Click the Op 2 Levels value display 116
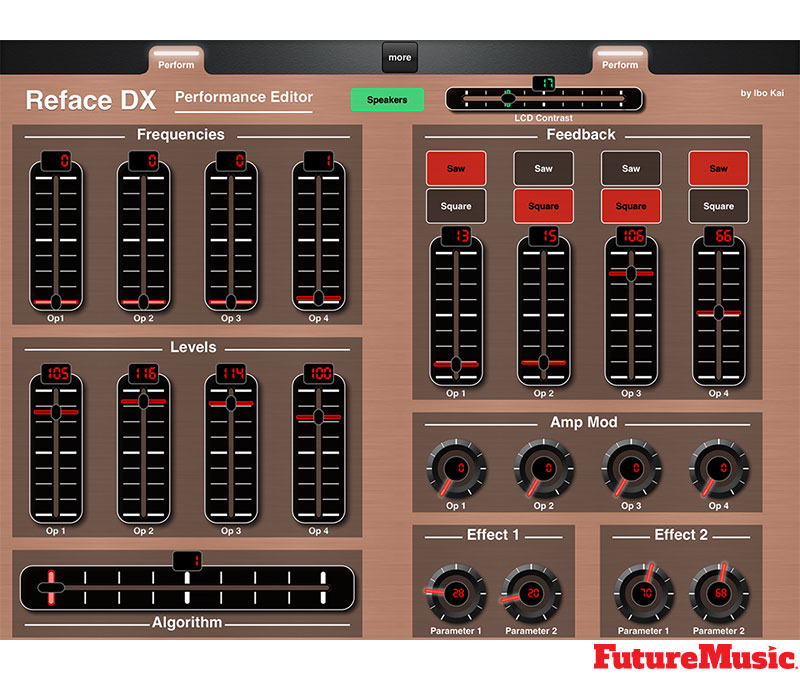Viewport: 800px width, 680px height. 143,373
